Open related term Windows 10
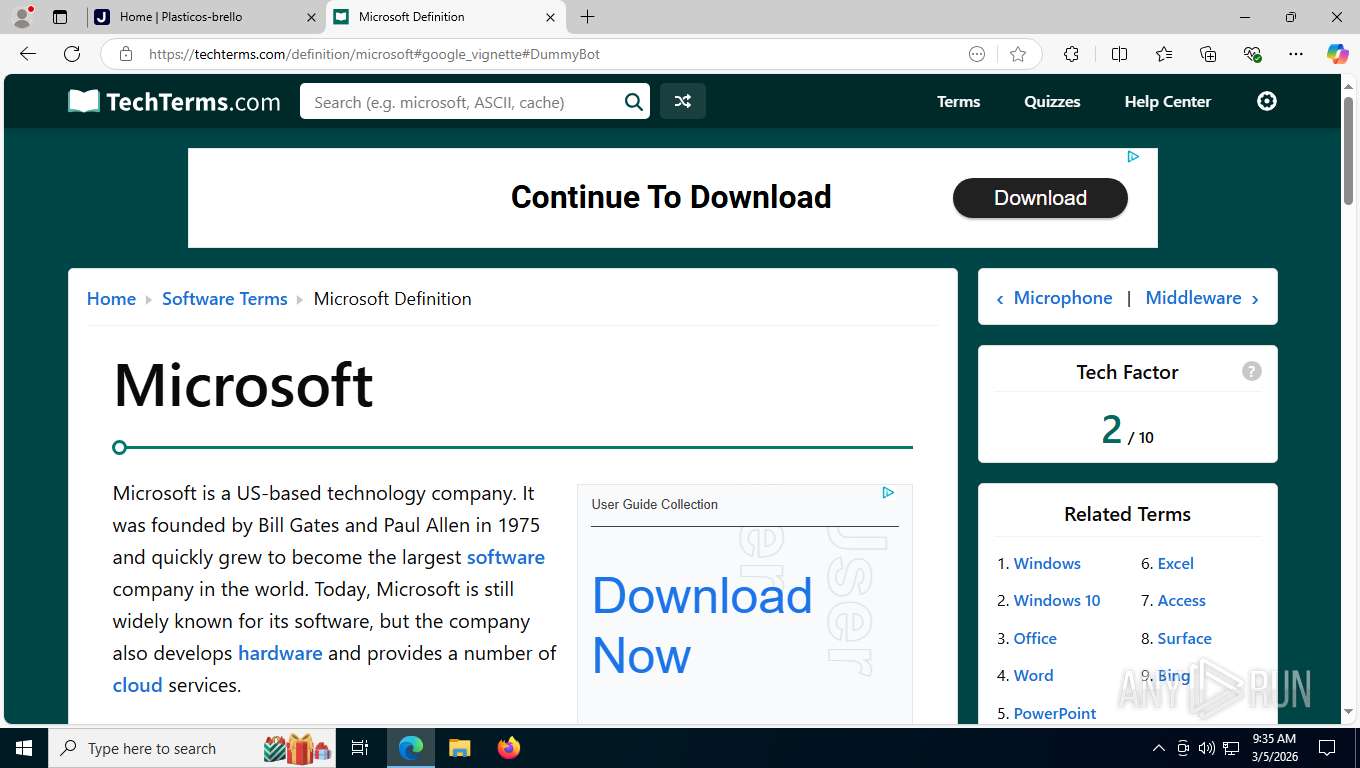This screenshot has height=768, width=1360. pyautogui.click(x=1057, y=600)
